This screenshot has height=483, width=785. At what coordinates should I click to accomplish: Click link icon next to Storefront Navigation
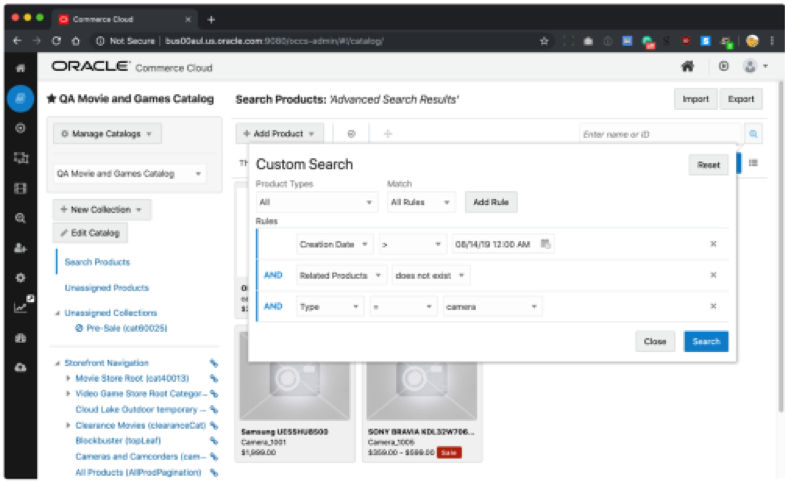pos(213,363)
